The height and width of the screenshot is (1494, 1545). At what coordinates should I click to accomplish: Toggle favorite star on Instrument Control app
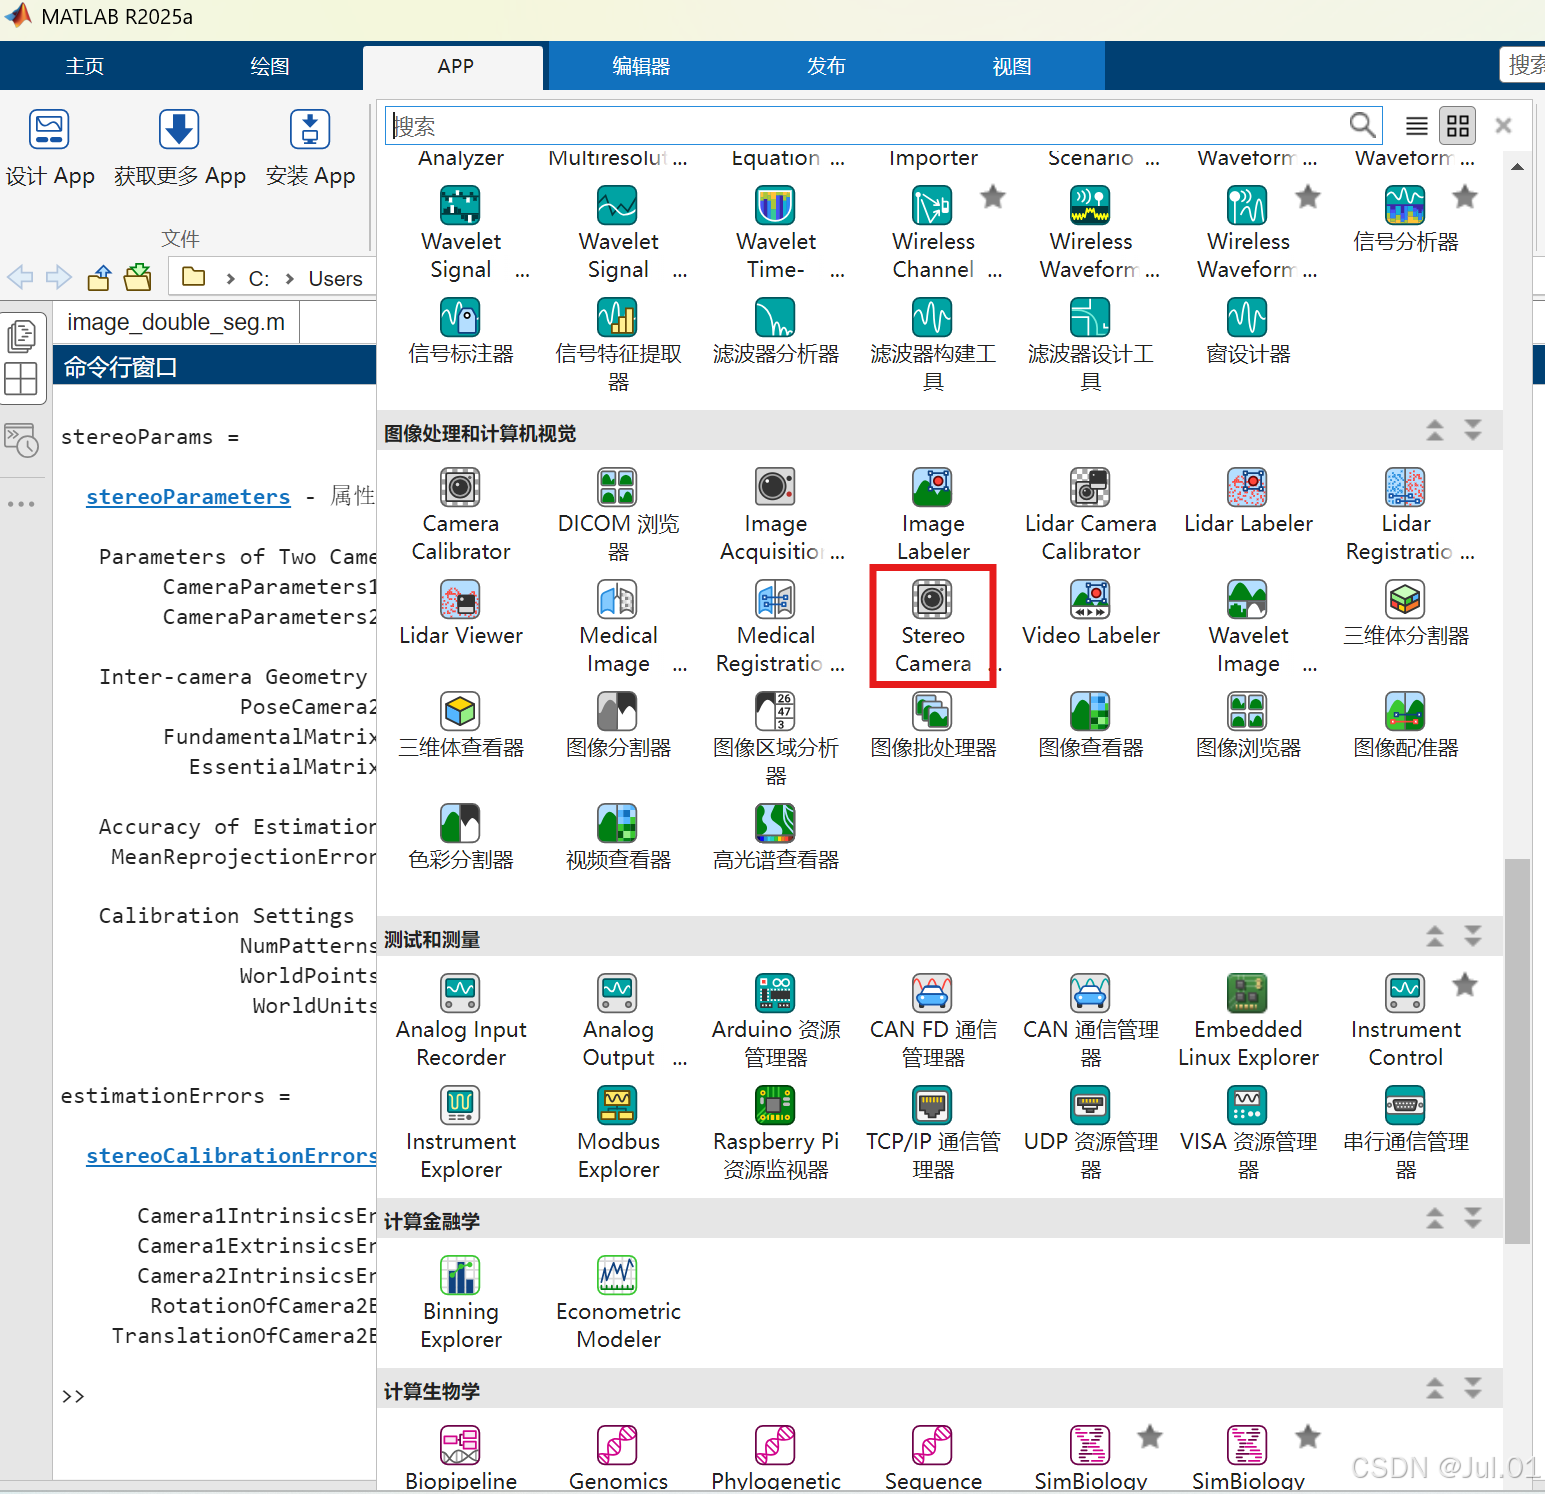click(x=1465, y=985)
